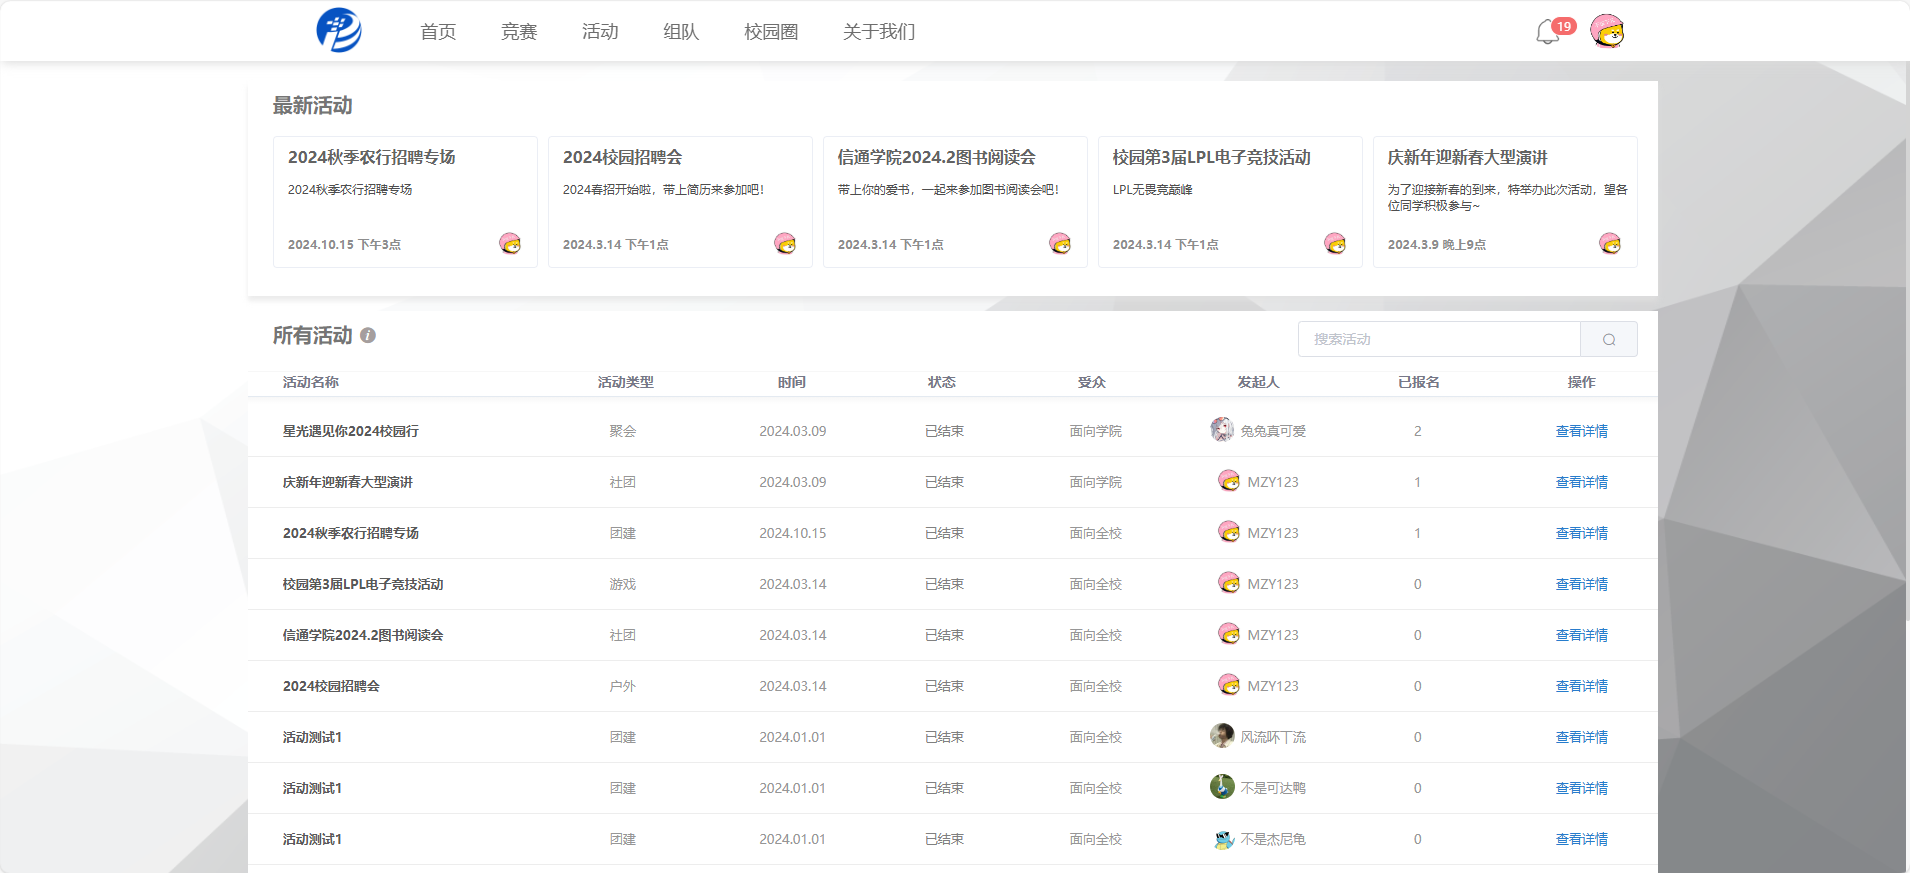Focus the 搜索活动 search field

[1439, 339]
